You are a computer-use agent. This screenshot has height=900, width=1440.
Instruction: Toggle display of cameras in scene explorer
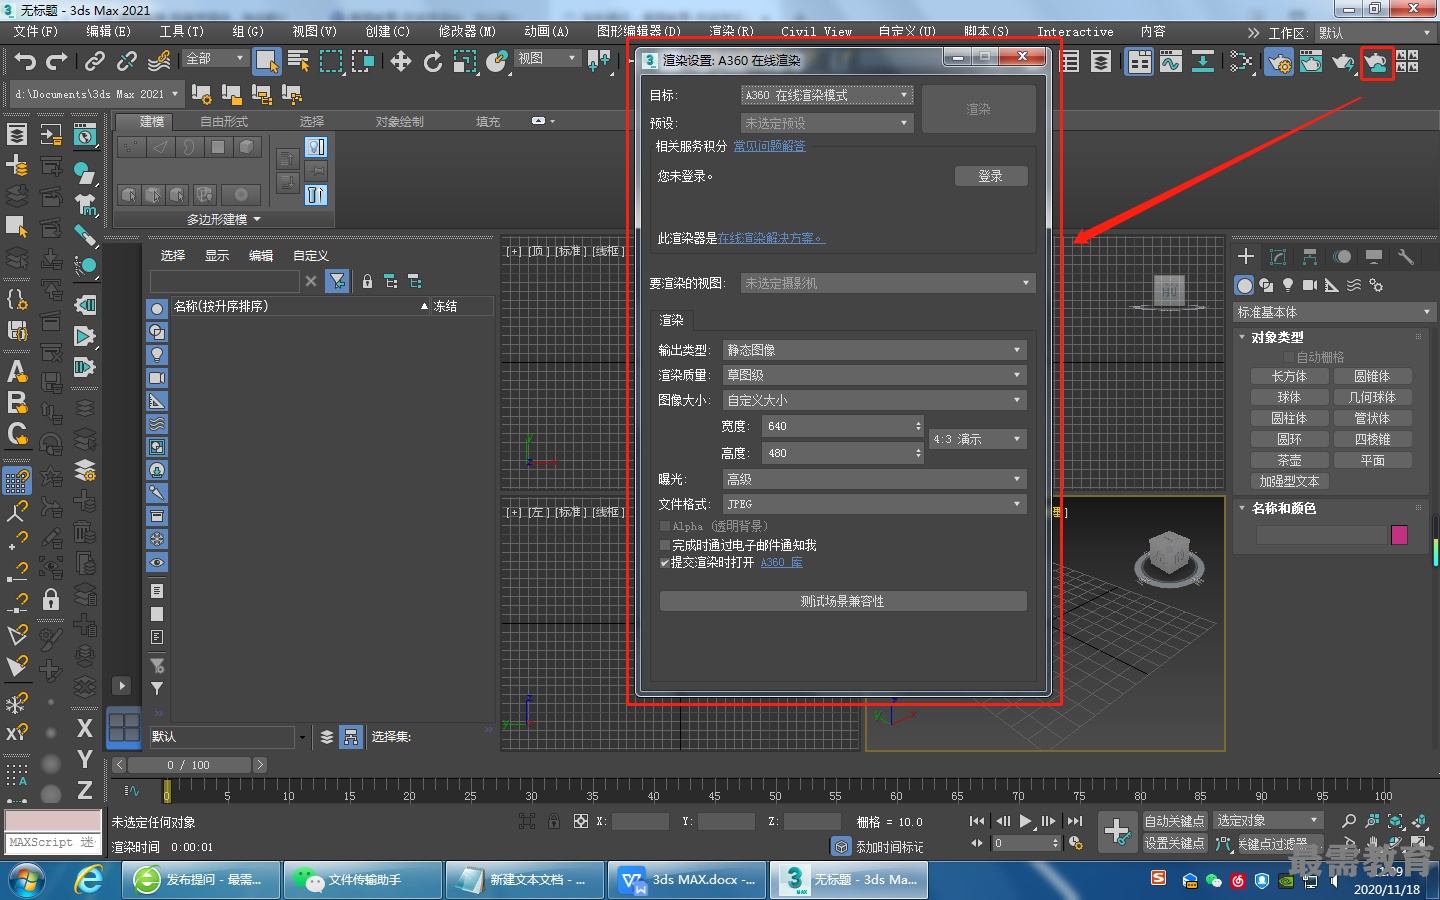[x=157, y=378]
